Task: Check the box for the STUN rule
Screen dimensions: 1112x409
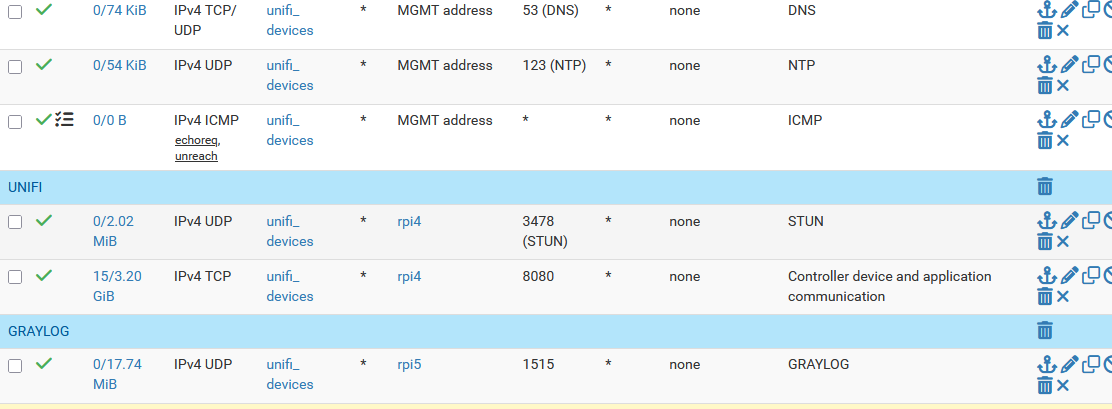Action: coord(15,222)
